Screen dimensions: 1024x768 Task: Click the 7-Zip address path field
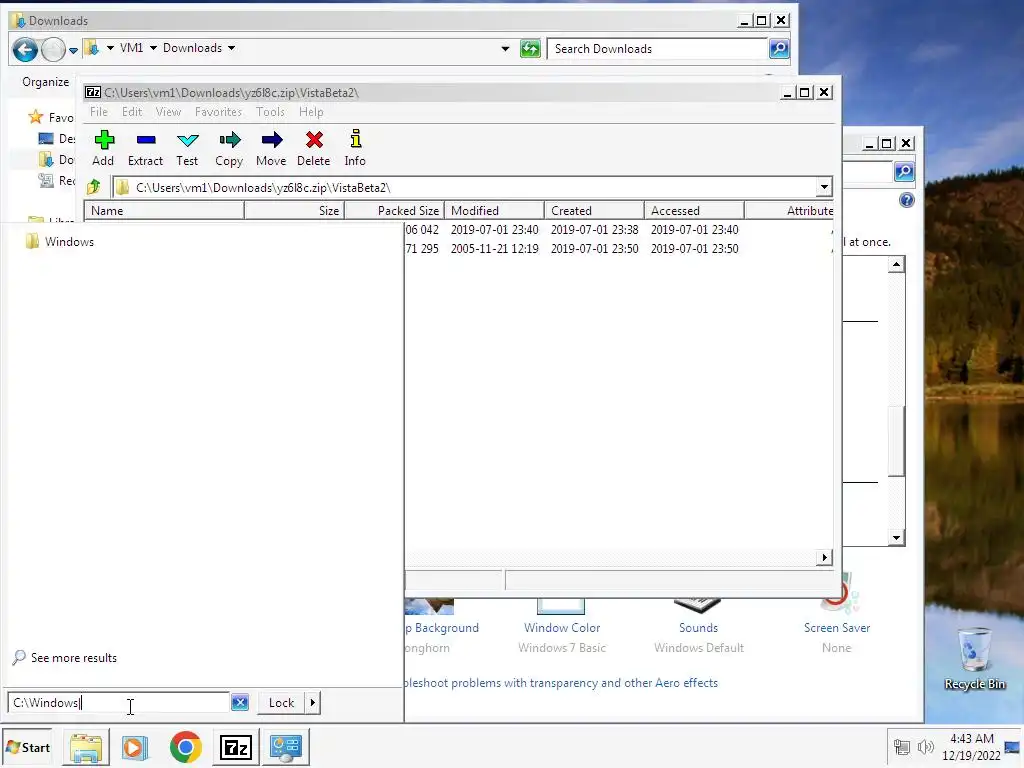[464, 187]
